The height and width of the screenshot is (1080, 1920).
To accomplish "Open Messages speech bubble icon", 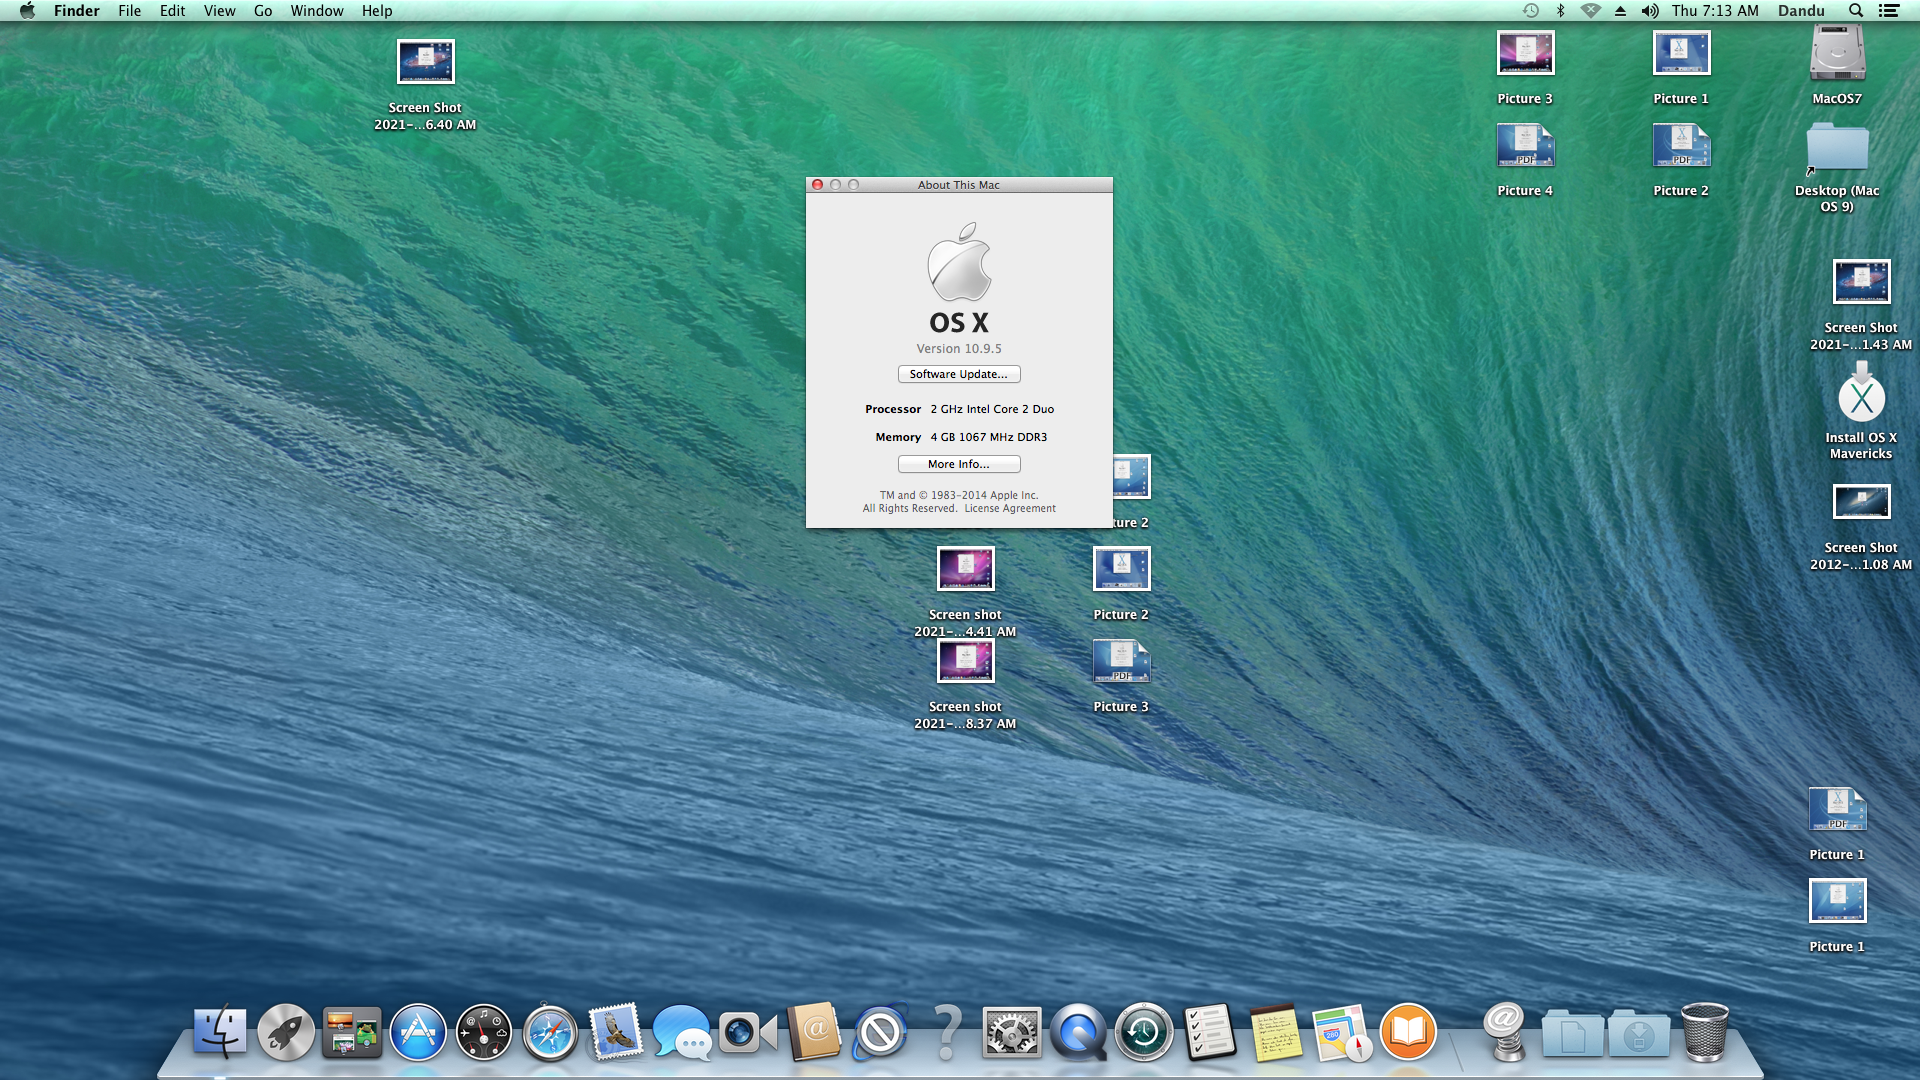I will point(682,1032).
